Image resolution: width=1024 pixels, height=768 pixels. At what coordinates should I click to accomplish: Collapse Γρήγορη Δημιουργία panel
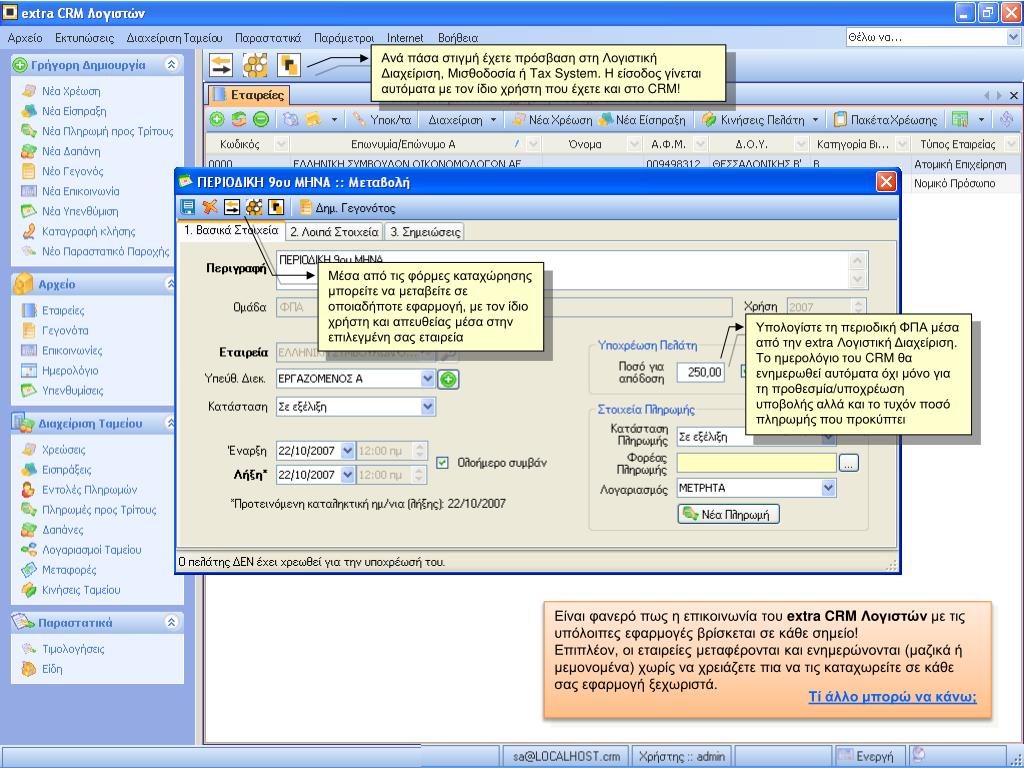tap(171, 65)
